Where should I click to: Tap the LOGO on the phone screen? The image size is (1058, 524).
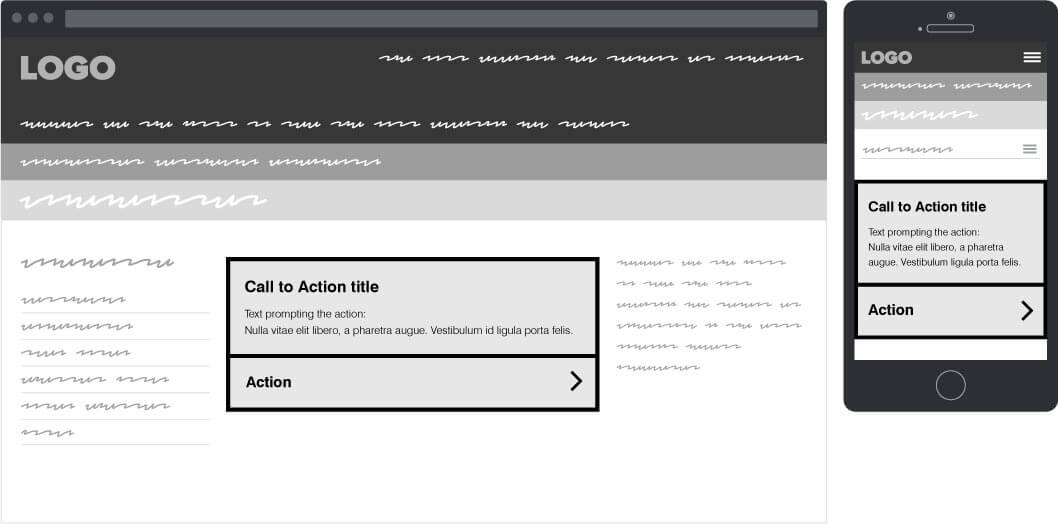pos(886,57)
